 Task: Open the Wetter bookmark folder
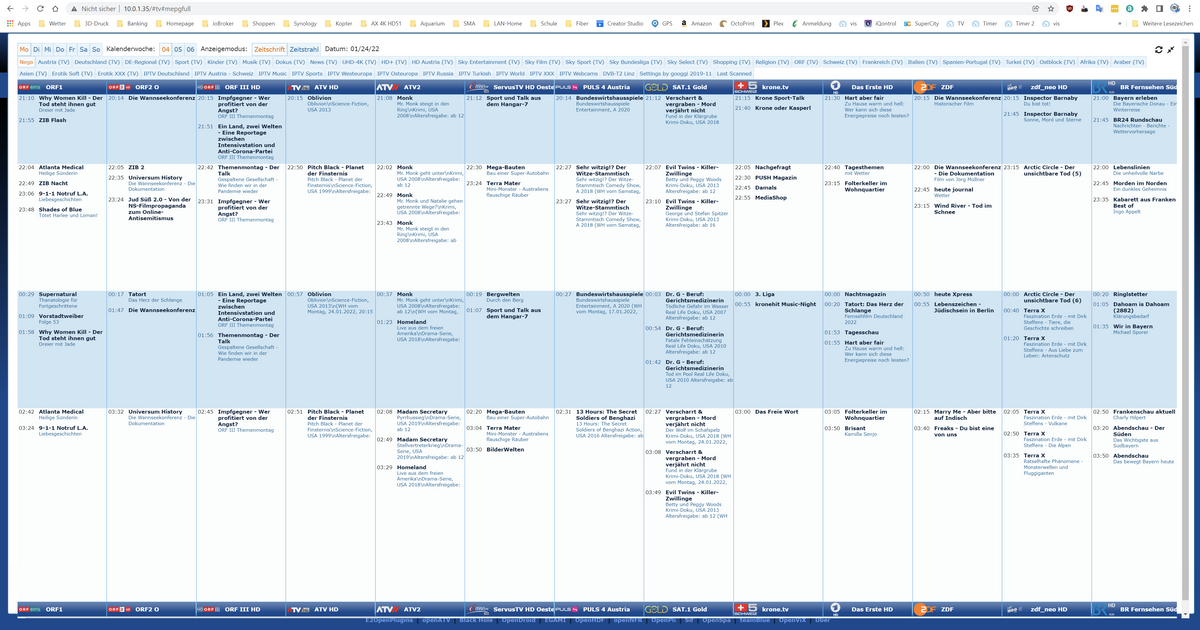(52, 22)
